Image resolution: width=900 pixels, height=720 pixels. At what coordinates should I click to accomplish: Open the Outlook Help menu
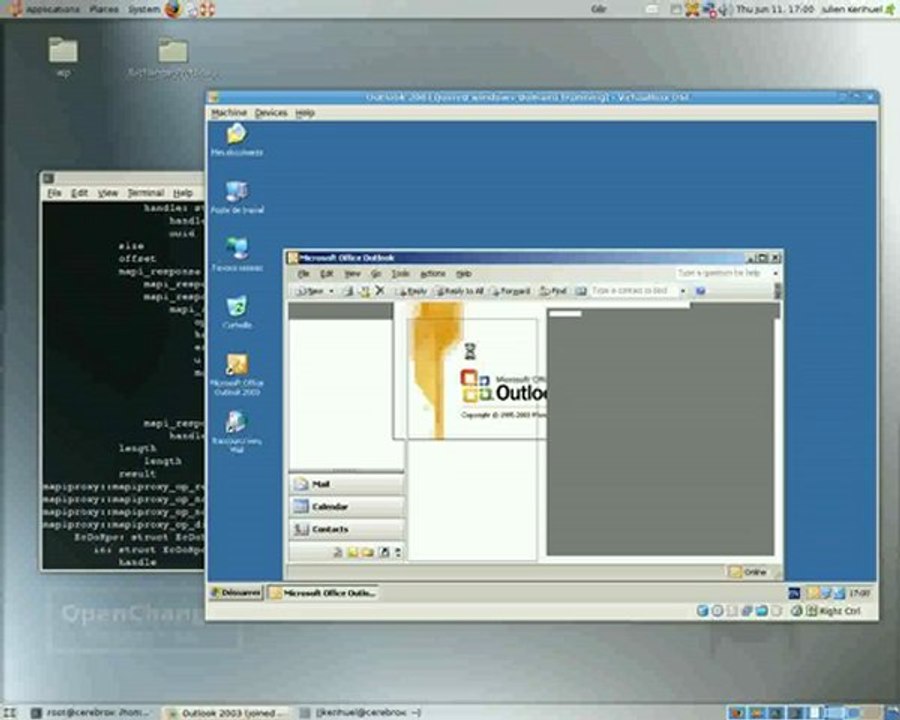coord(464,274)
